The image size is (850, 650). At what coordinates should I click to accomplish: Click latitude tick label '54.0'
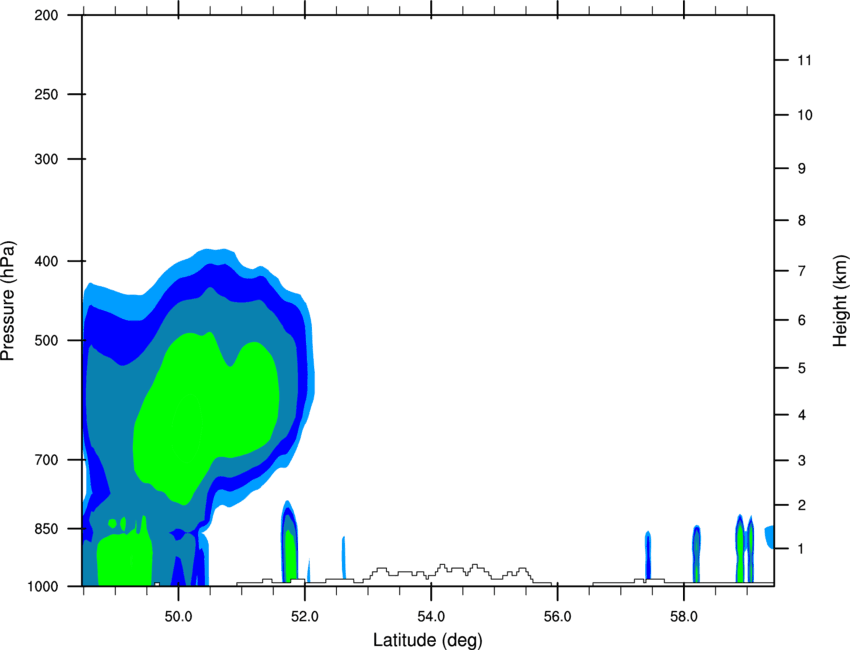click(x=431, y=617)
